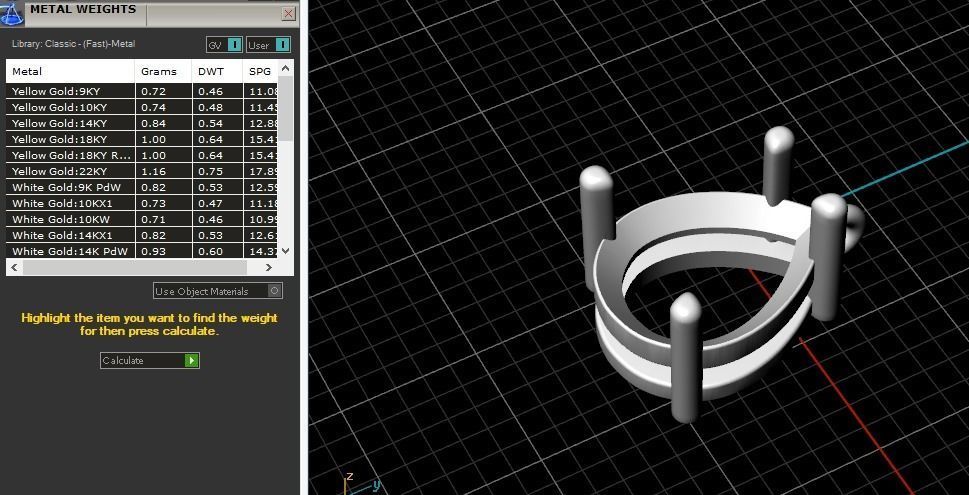969x495 pixels.
Task: Click the METAL WEIGHTS panel title
Action: [x=83, y=9]
